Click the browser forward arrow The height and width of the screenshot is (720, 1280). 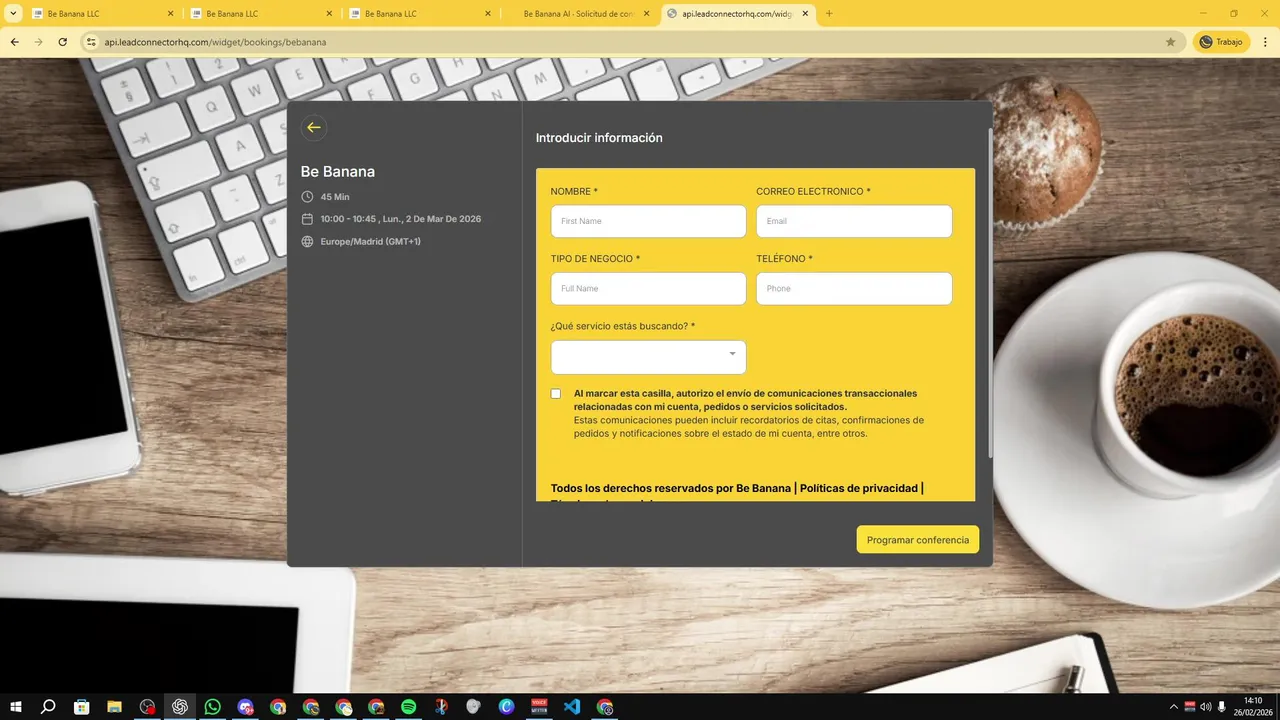click(38, 42)
